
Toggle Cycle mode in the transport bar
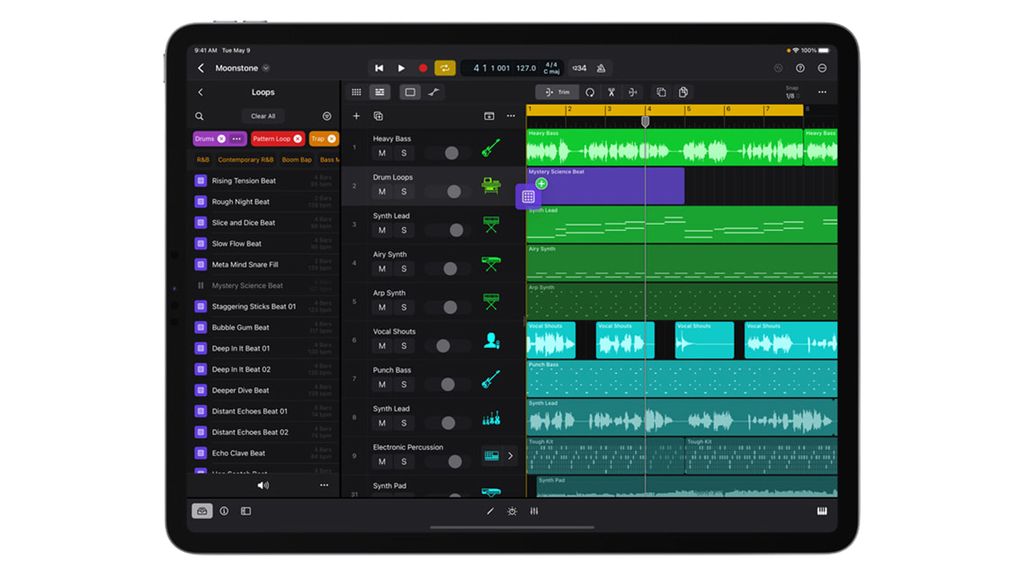(x=446, y=68)
